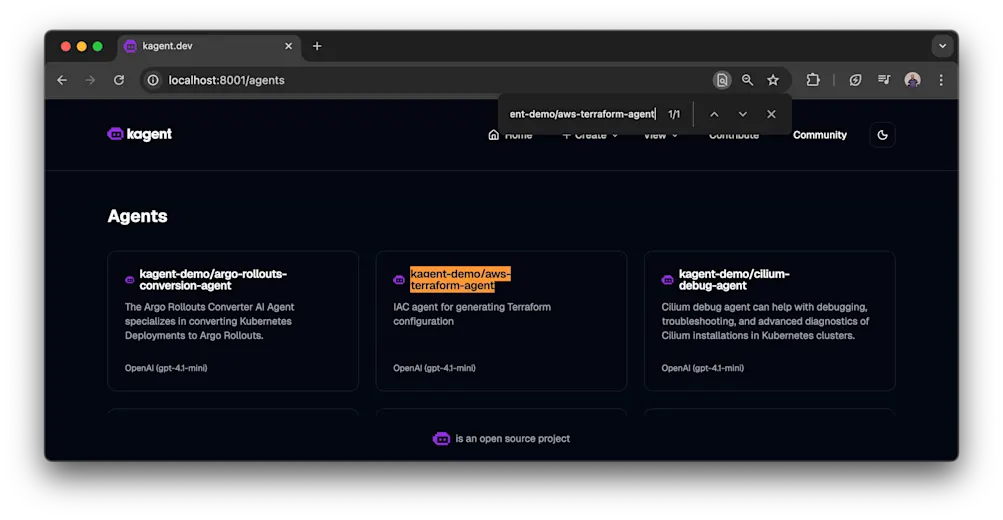The height and width of the screenshot is (520, 1003).
Task: Select the kagent.dev tab
Action: (208, 46)
